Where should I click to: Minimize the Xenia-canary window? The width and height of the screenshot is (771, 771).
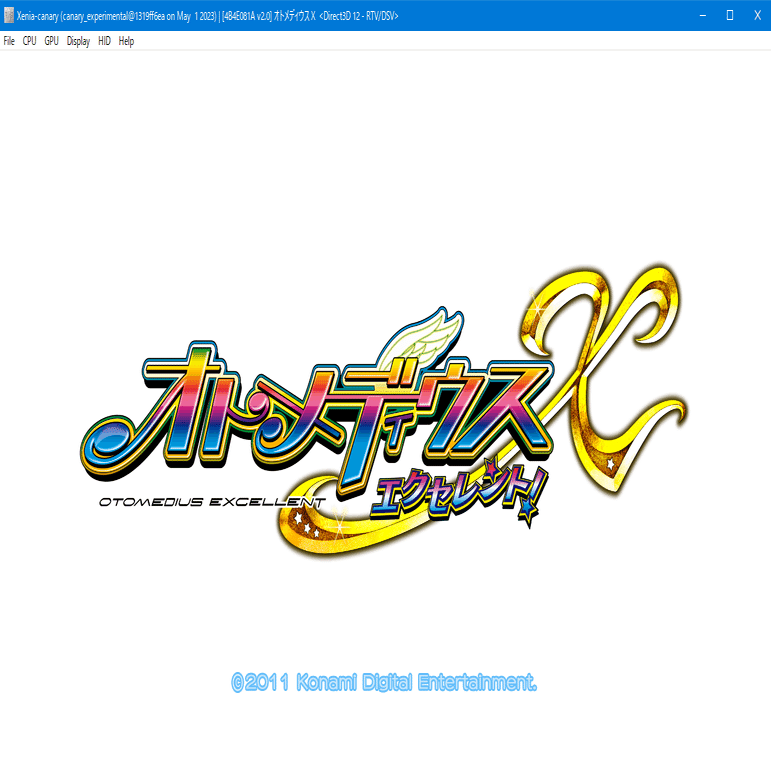(703, 16)
